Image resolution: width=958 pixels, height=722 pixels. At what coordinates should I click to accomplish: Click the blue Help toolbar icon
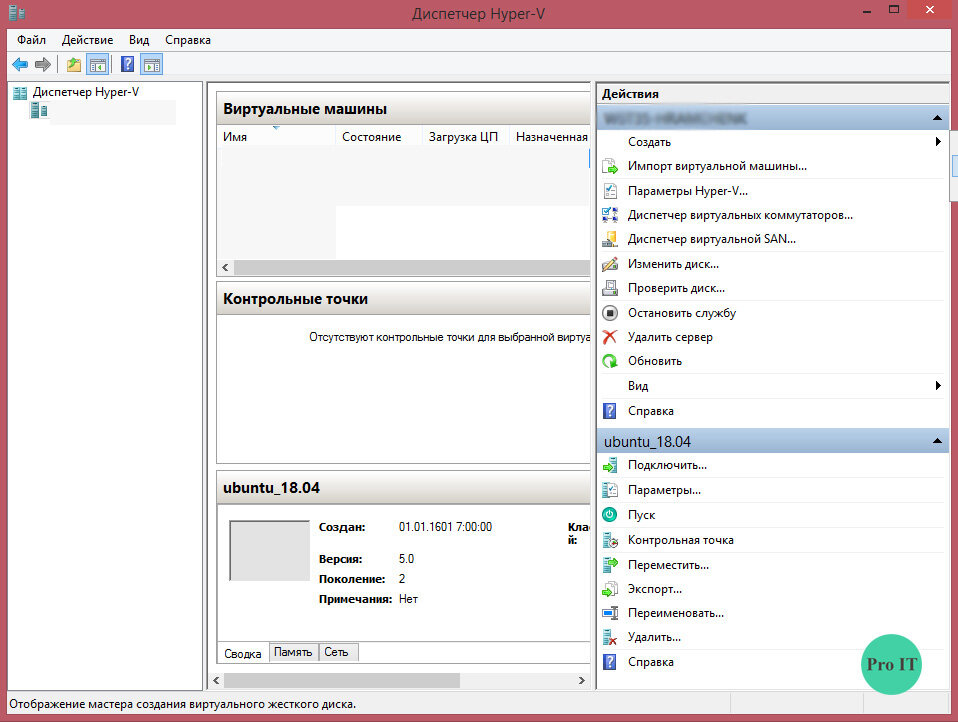(127, 64)
